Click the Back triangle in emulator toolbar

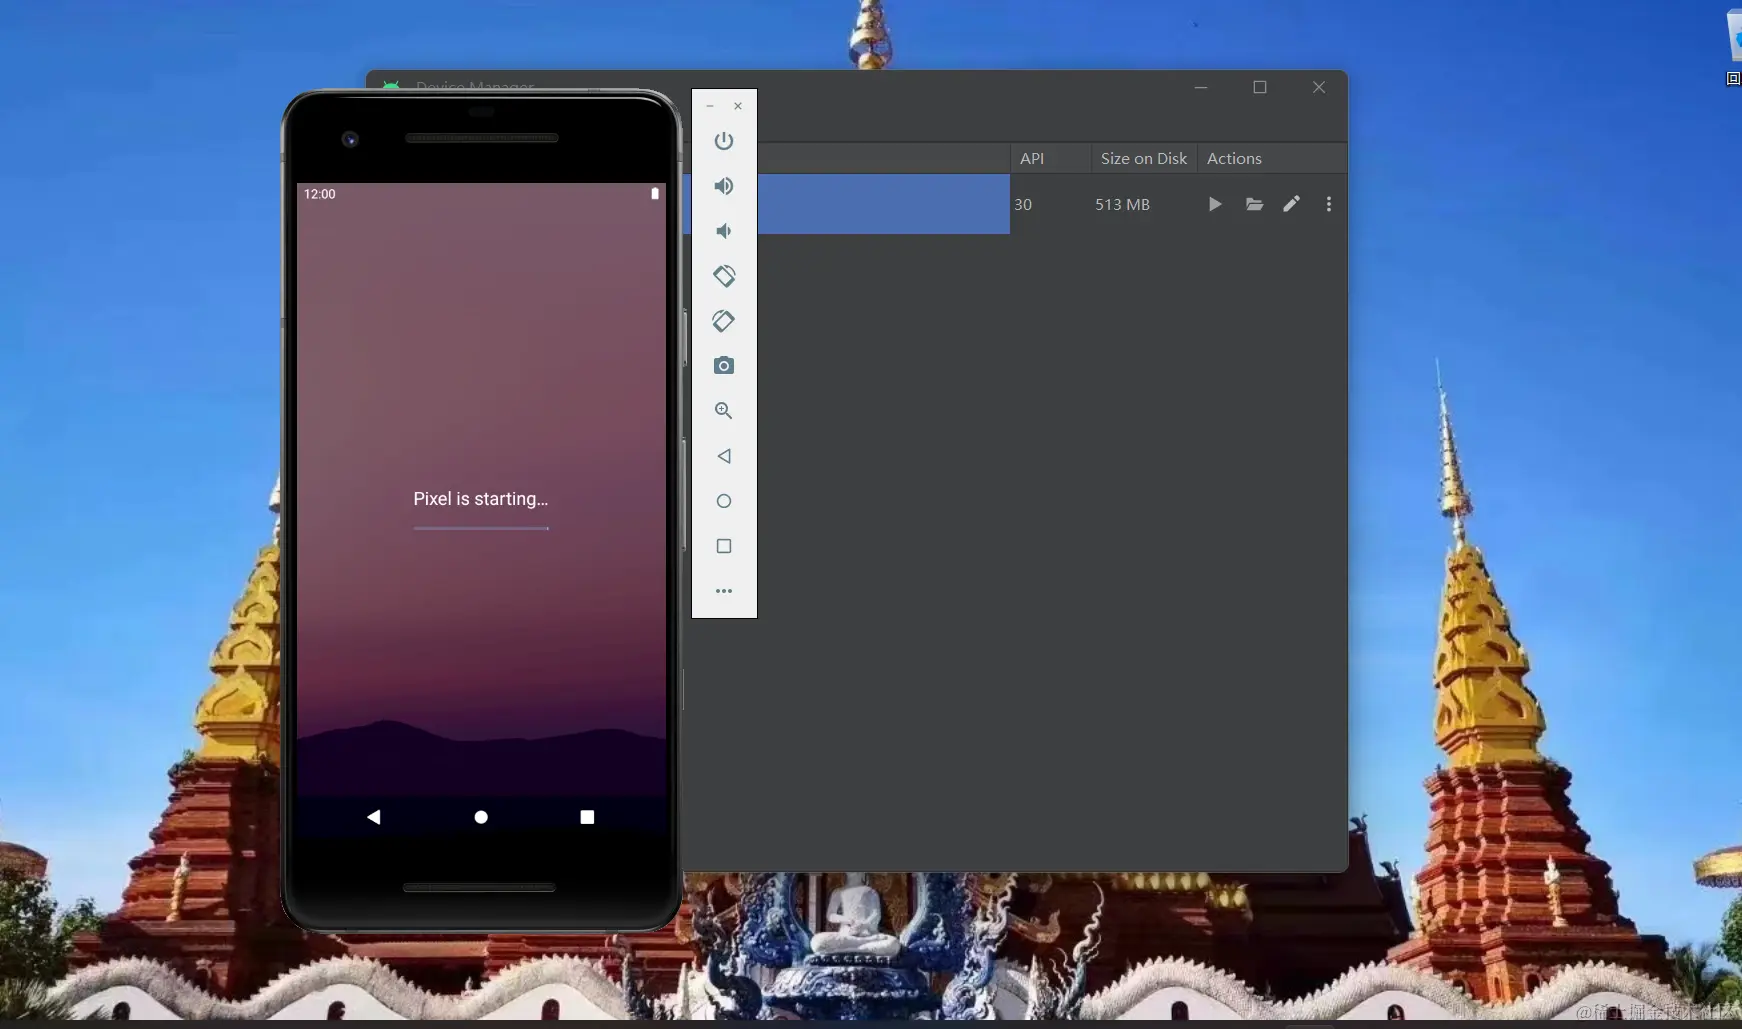[x=724, y=456]
